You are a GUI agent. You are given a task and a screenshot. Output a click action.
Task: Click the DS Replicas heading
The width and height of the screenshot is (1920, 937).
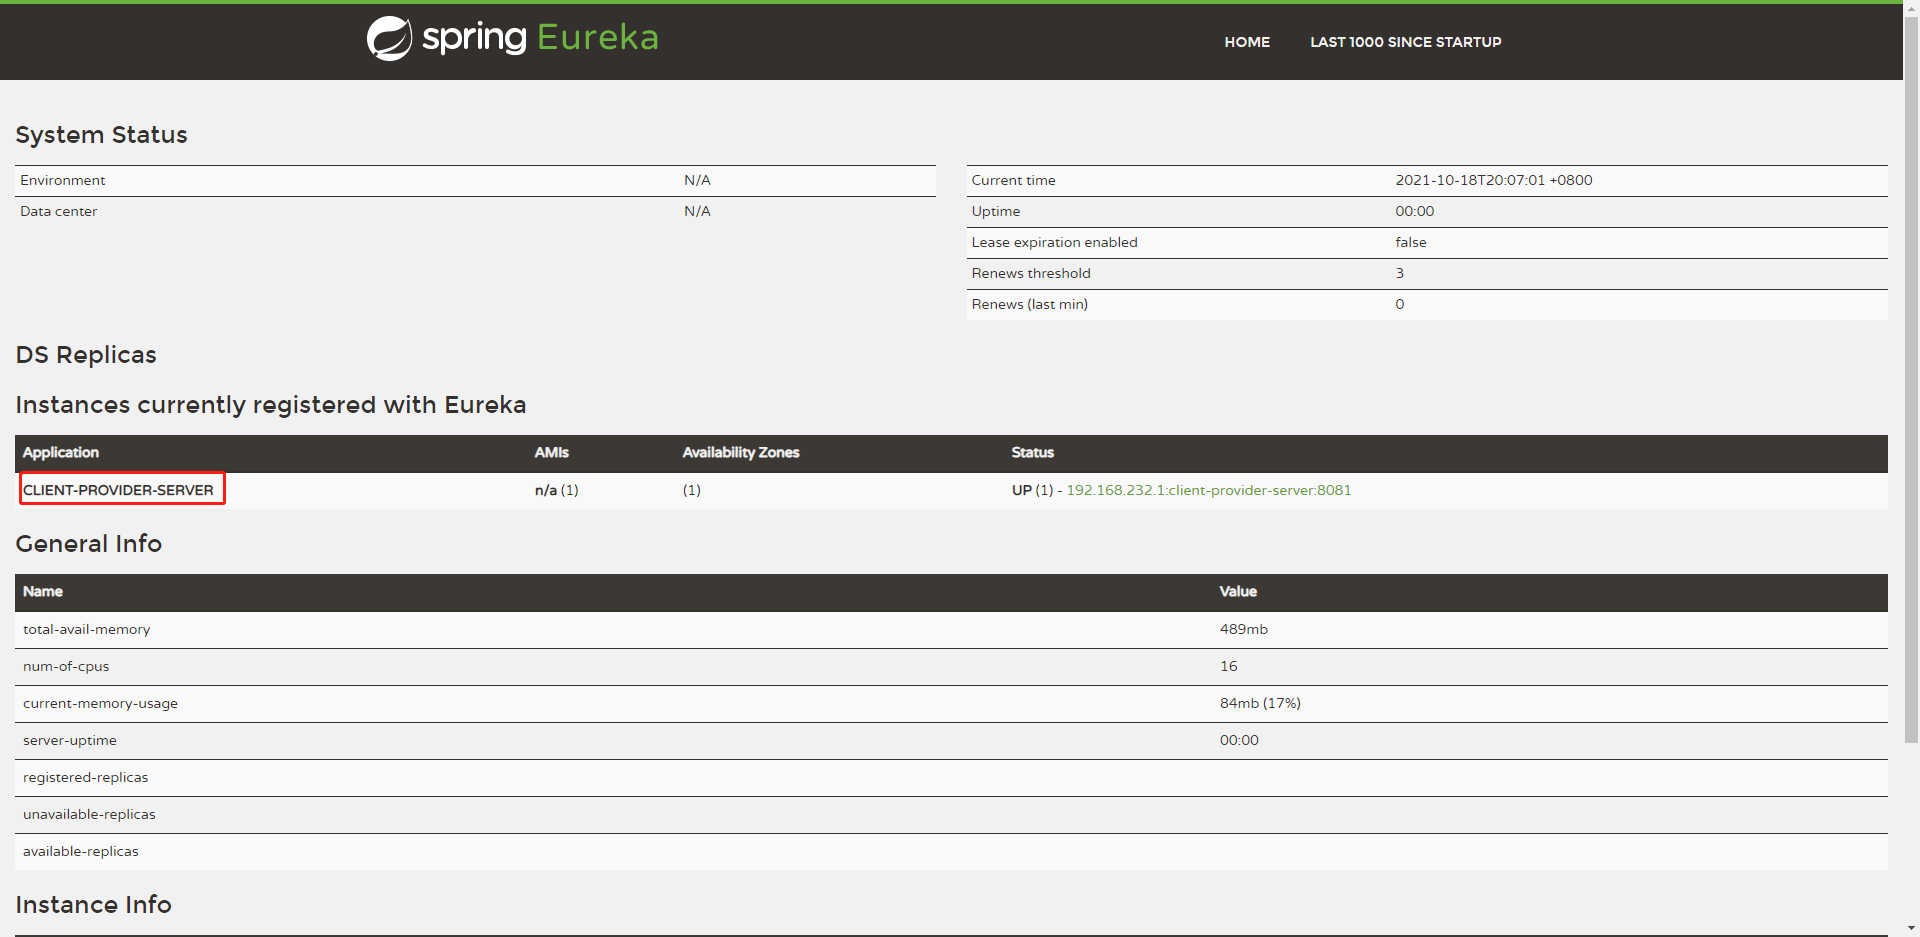[x=86, y=355]
